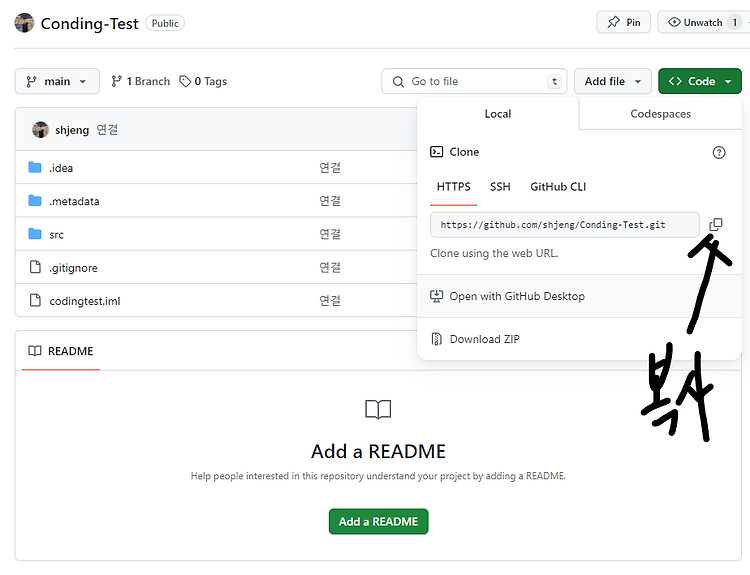Click the zip file icon beside Download ZIP

click(436, 339)
